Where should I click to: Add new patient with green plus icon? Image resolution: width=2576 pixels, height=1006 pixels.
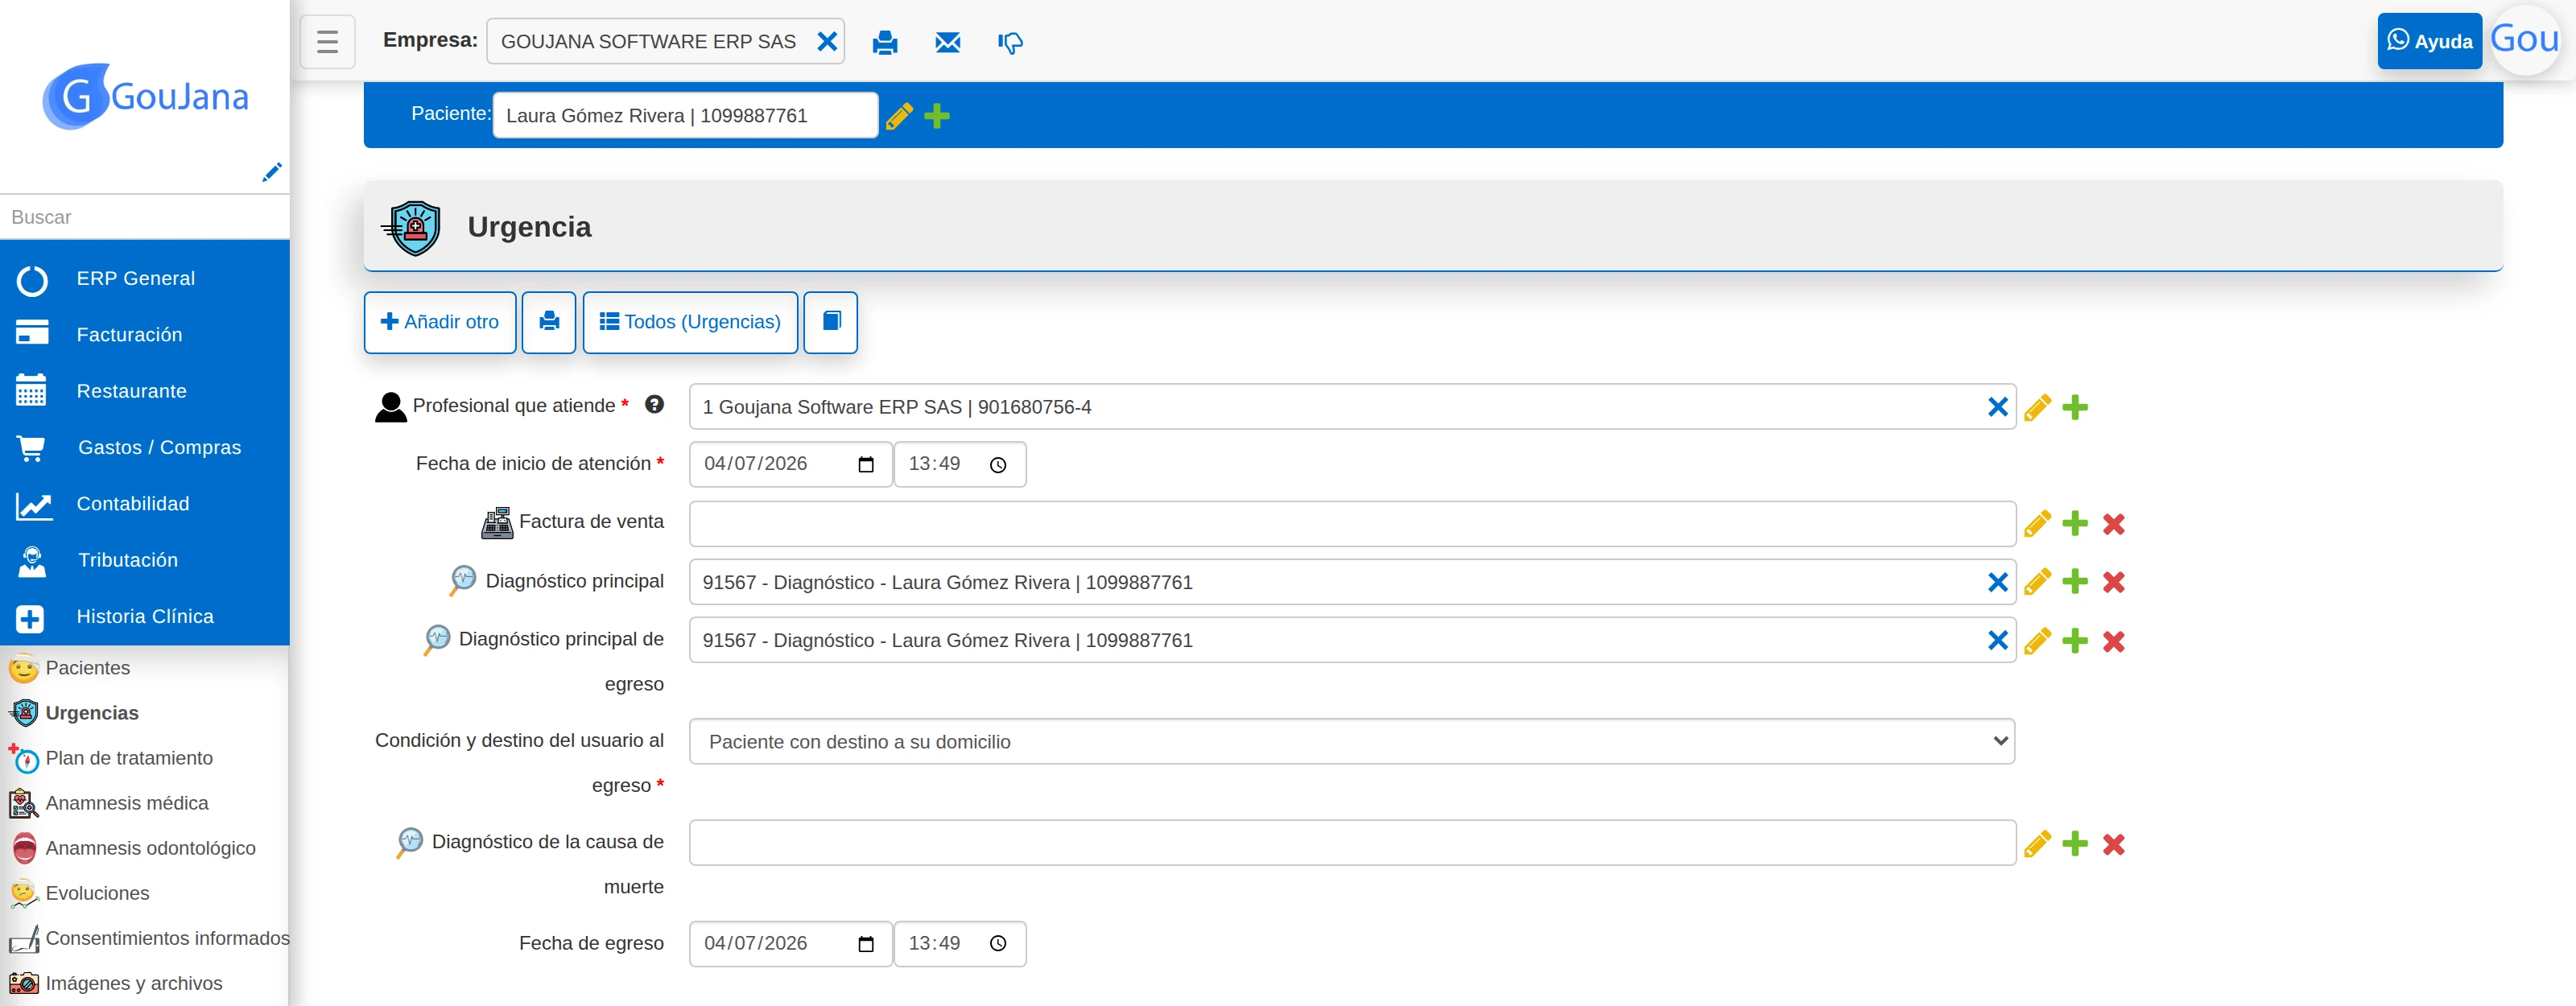click(x=937, y=116)
